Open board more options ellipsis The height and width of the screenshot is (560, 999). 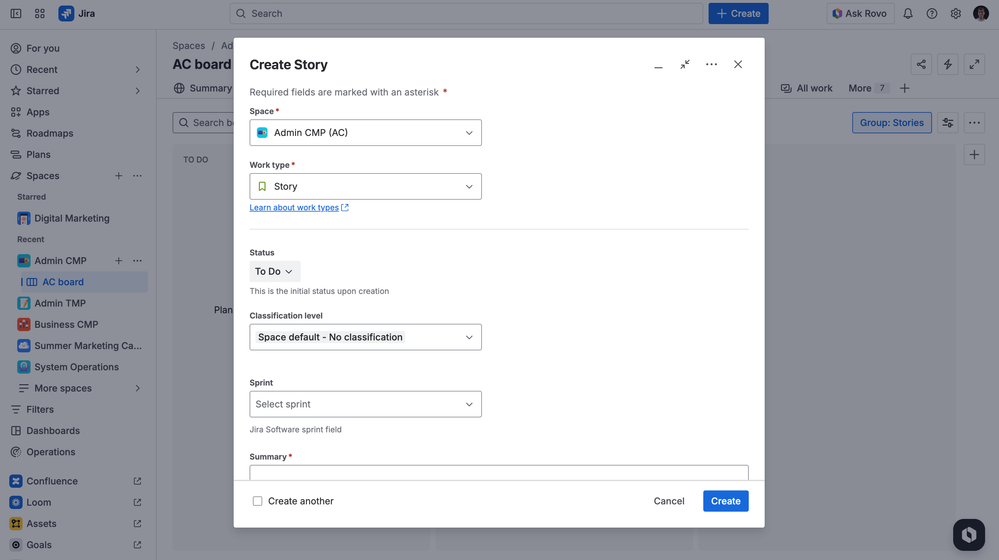click(975, 123)
